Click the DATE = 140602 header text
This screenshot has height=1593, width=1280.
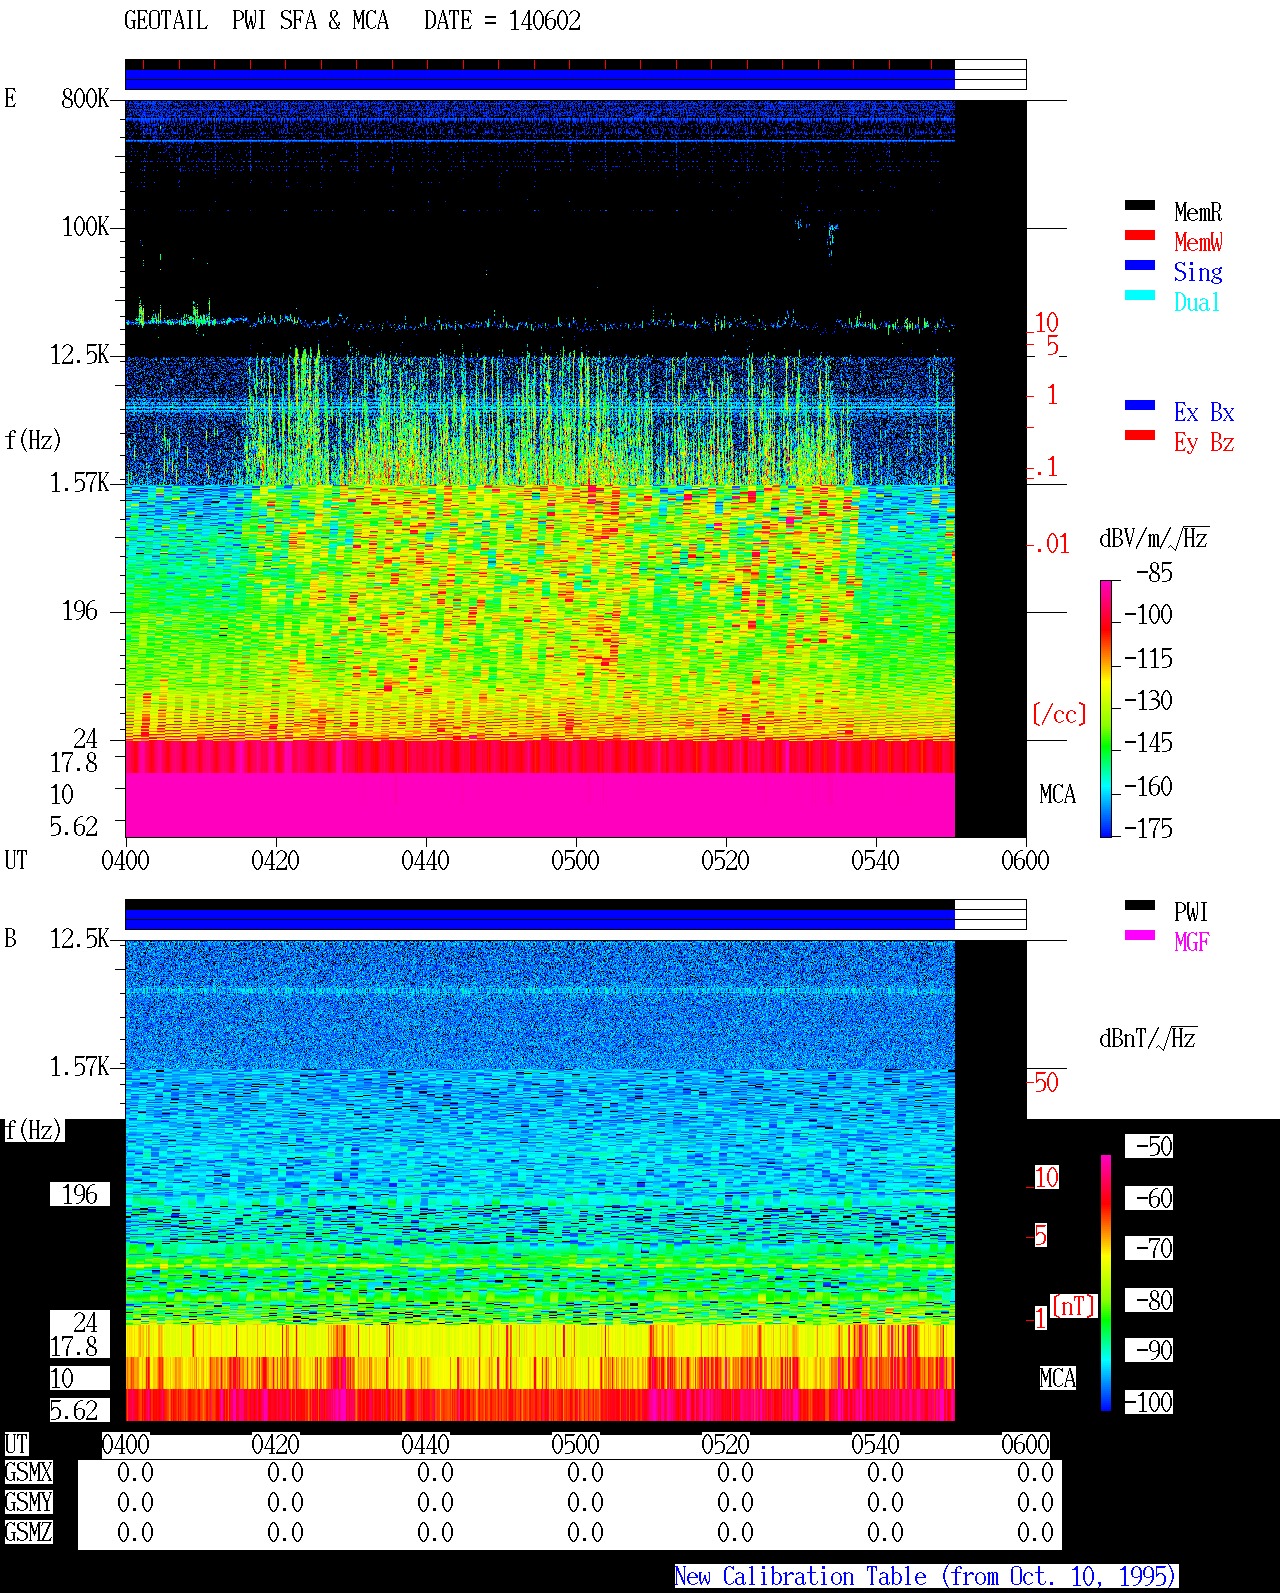[x=502, y=21]
